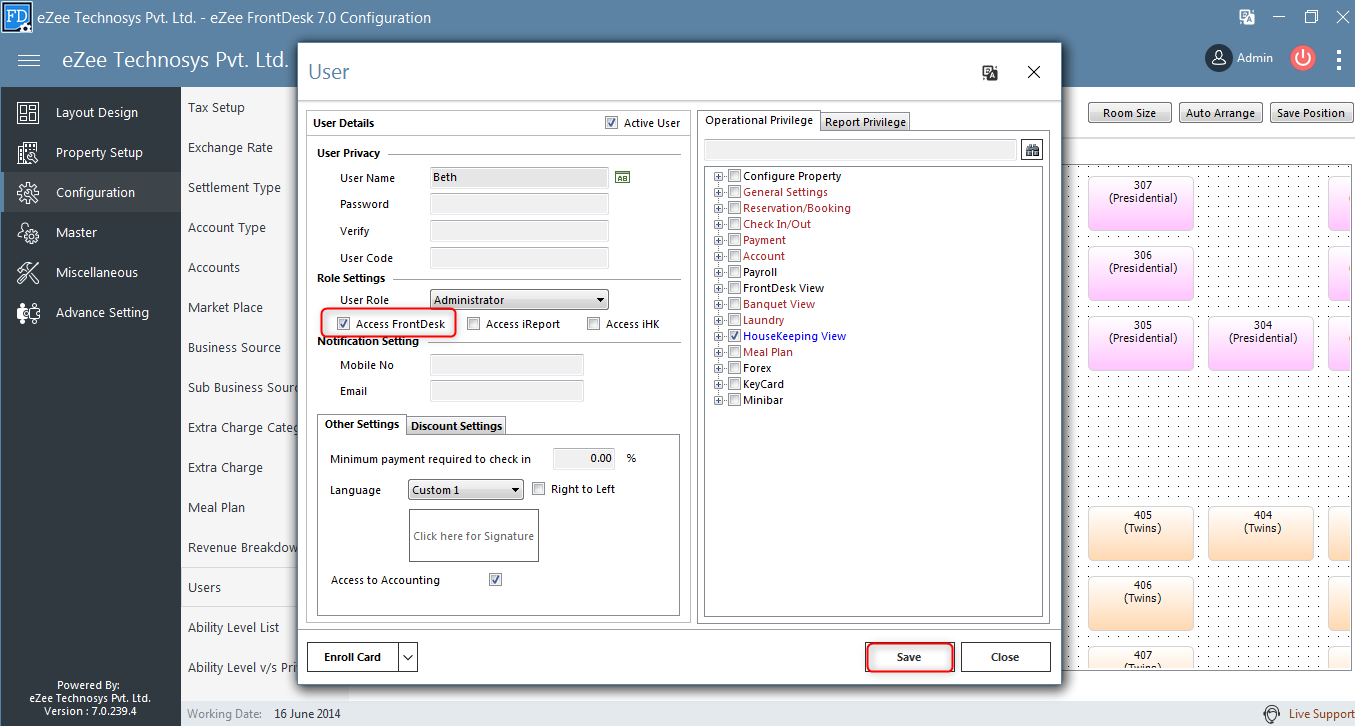Open the hamburger navigation menu
Screen dimensions: 1355x726
point(29,60)
